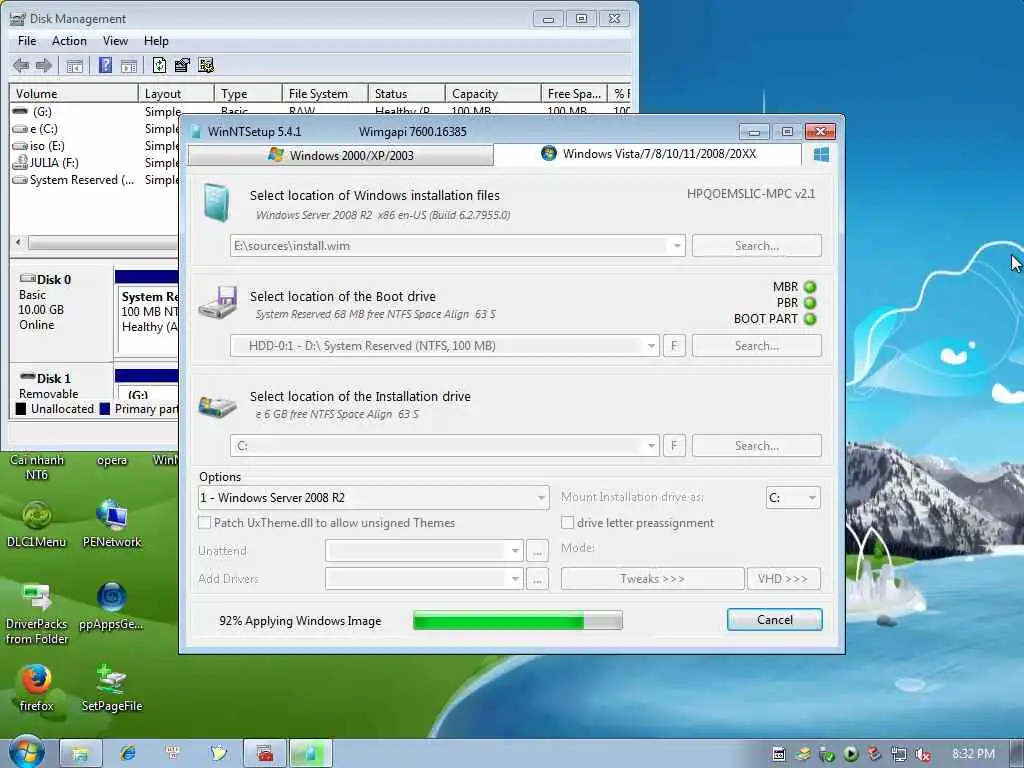Expand the Boot drive HDD-0:1 dropdown
This screenshot has width=1024, height=768.
point(651,346)
